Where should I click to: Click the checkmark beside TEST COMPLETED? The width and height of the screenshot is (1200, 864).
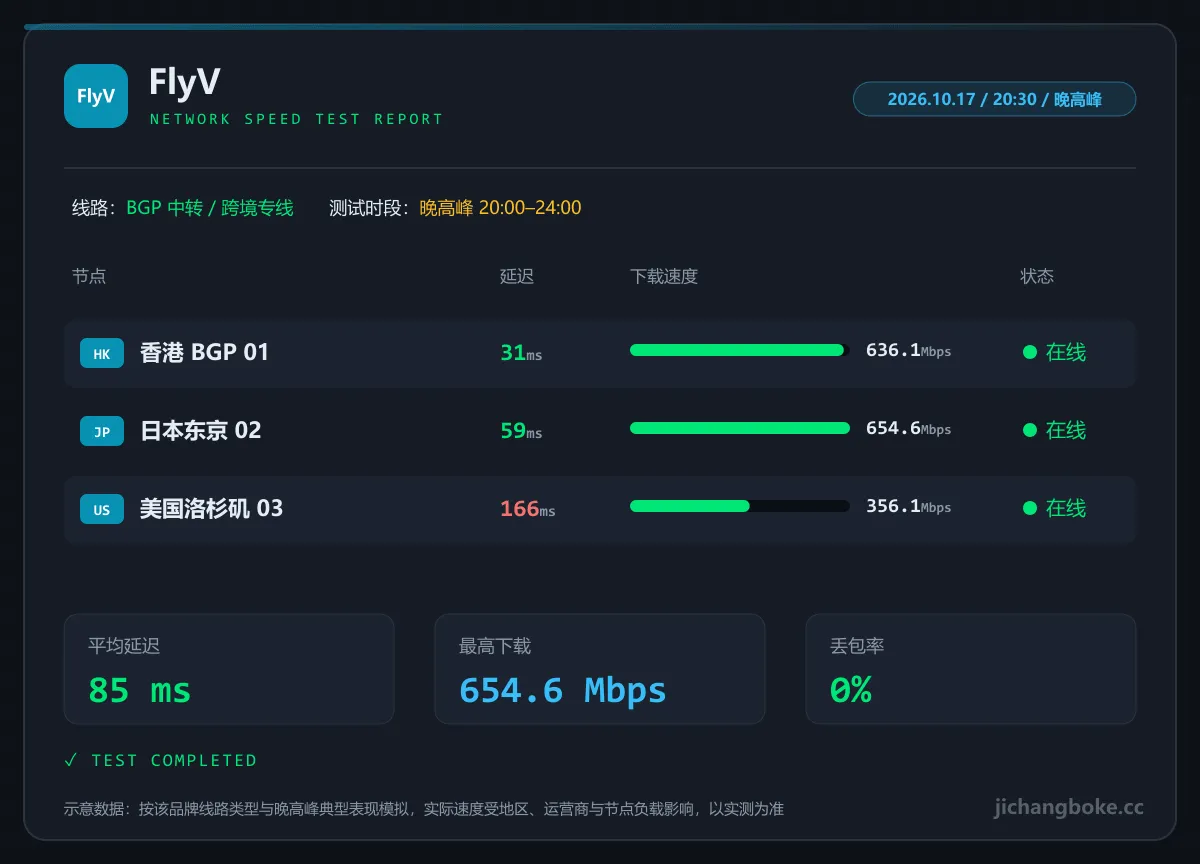[71, 760]
